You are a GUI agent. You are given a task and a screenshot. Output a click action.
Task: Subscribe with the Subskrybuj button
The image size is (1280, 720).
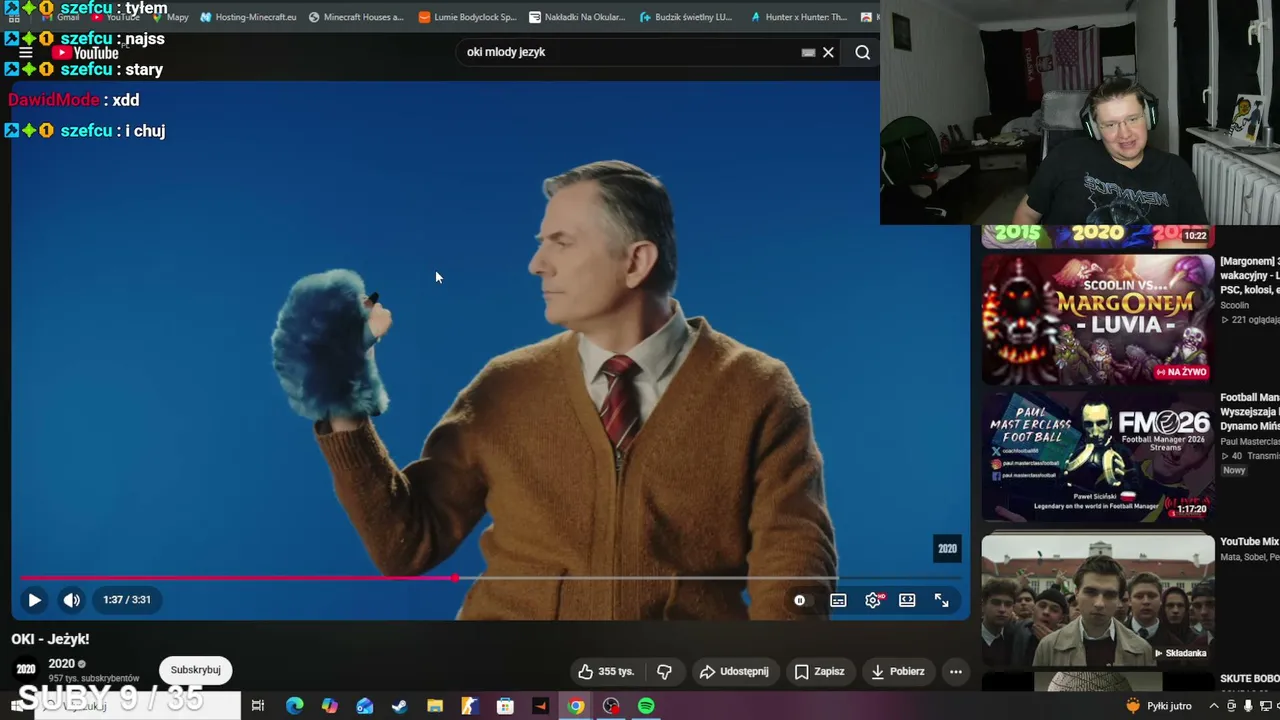point(195,670)
